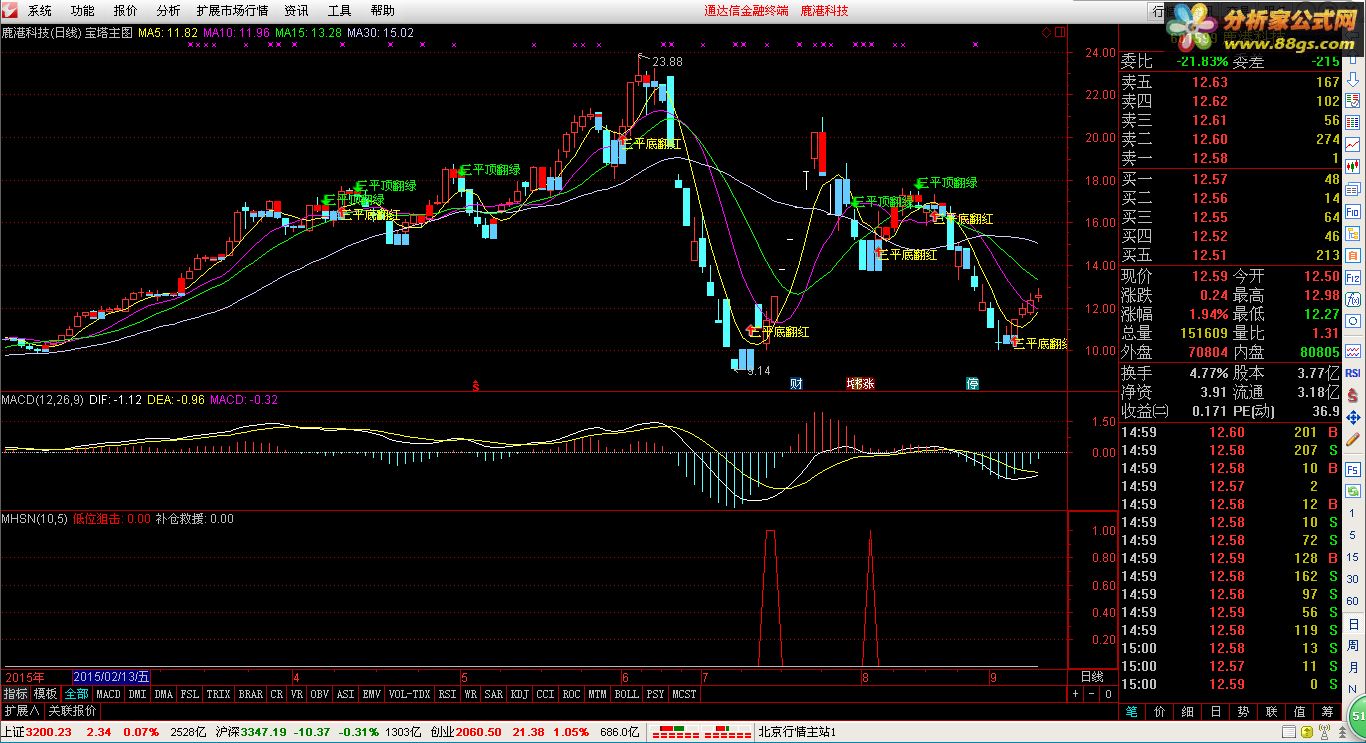Select the 价 price distribution tab
Image resolution: width=1366 pixels, height=743 pixels.
[1159, 712]
